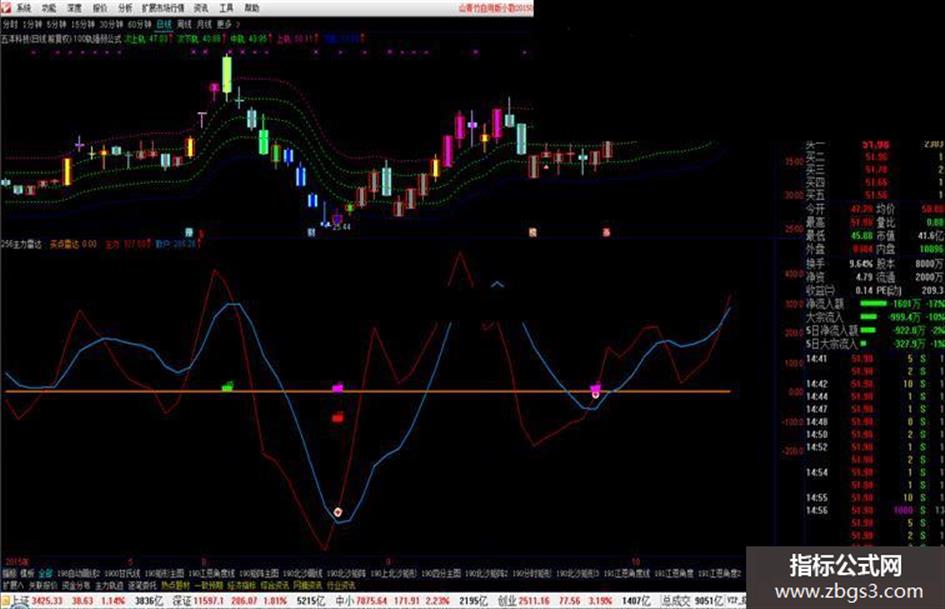
Task: Click the 创业 index in status bar
Action: pos(507,601)
